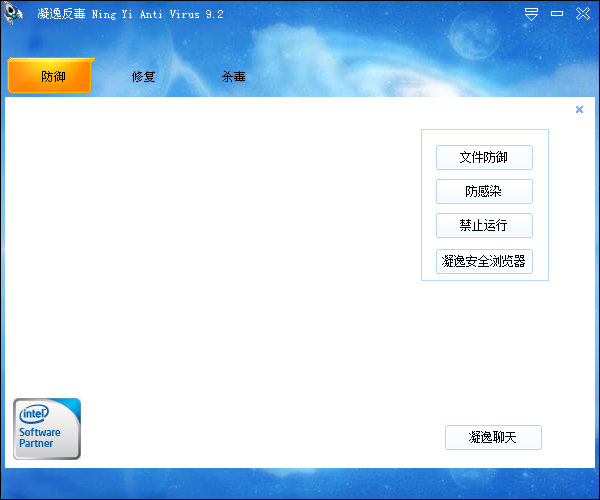Viewport: 600px width, 500px height.
Task: Open the title bar dropdown menu icon
Action: (531, 14)
